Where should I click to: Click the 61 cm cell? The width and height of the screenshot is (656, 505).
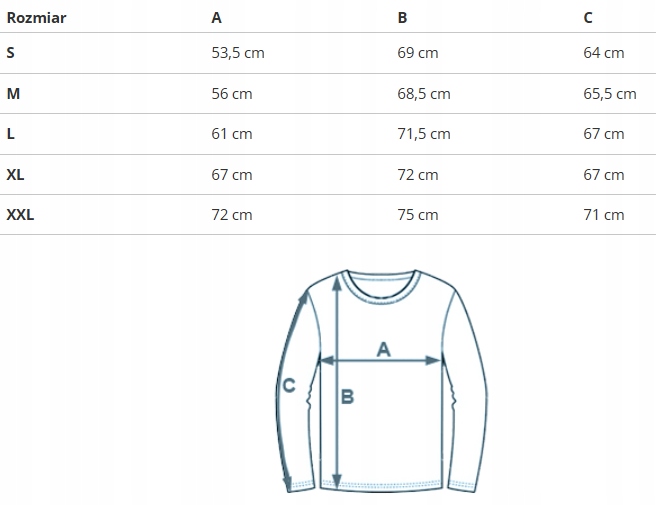click(x=232, y=134)
